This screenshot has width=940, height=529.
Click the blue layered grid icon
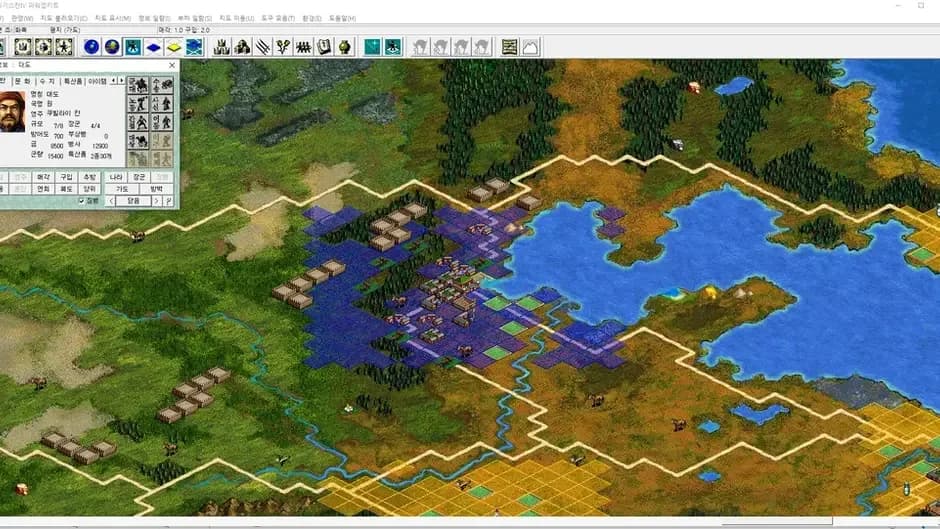pyautogui.click(x=194, y=47)
